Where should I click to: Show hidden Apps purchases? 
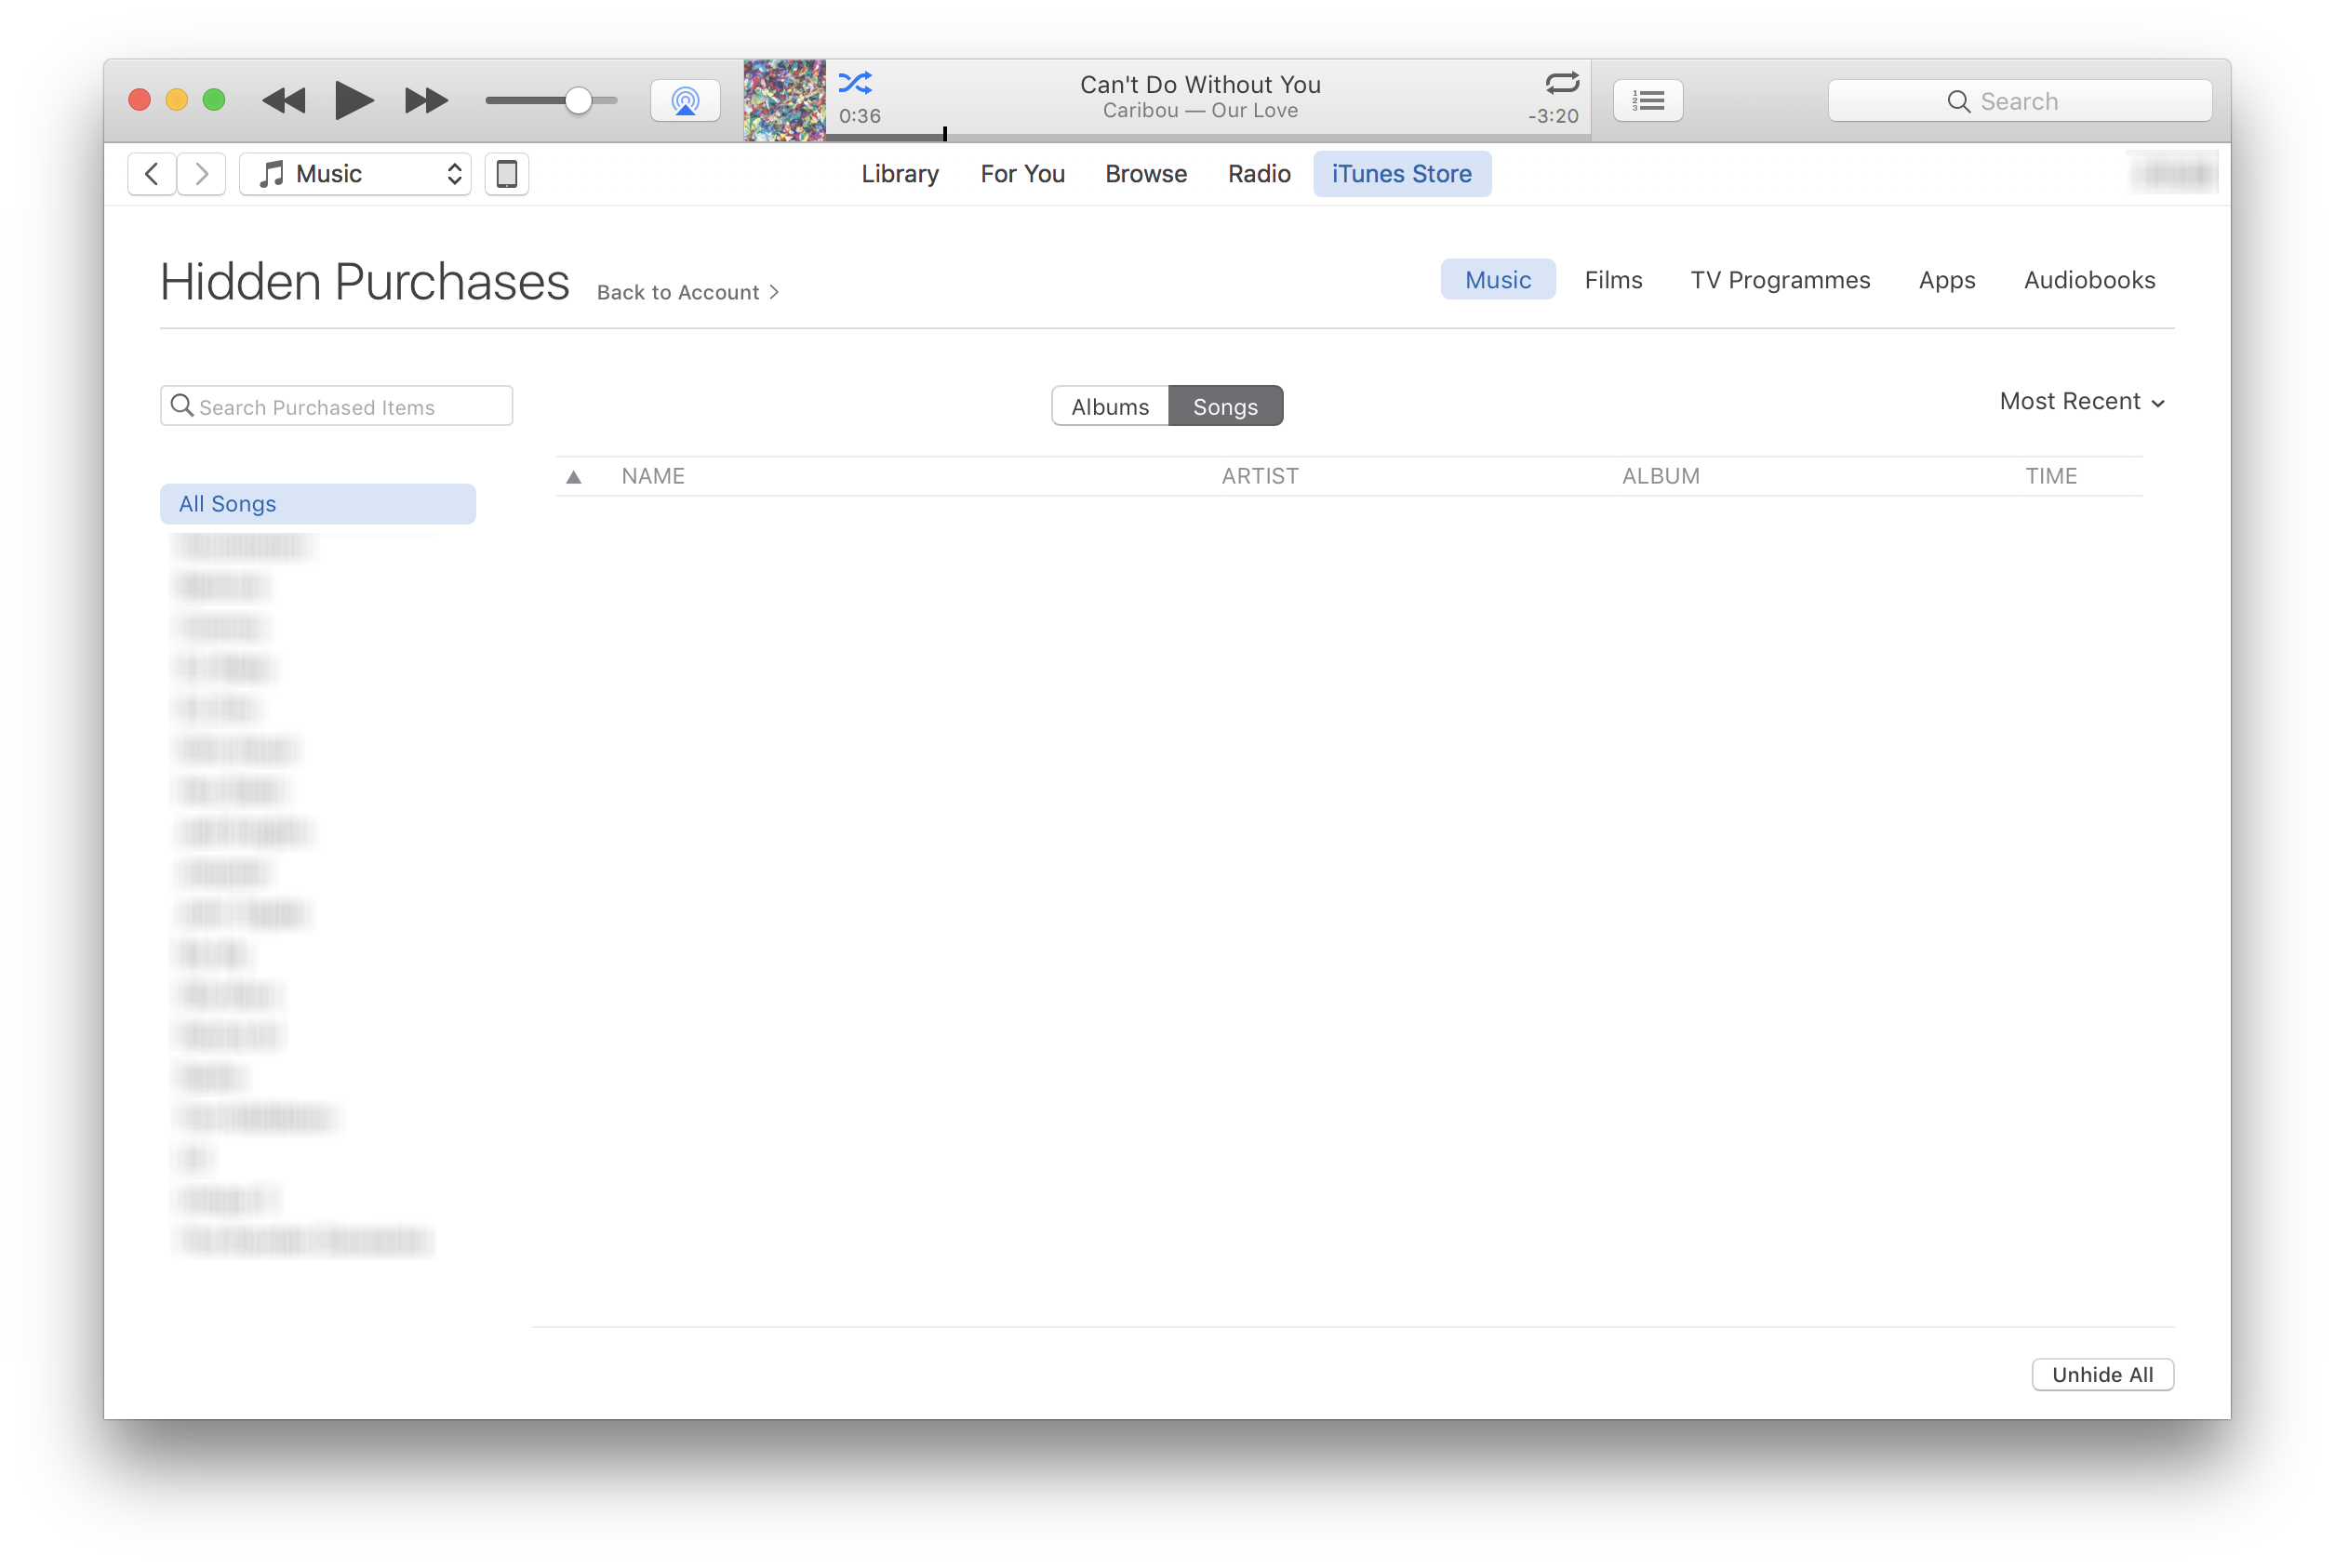[x=1947, y=280]
